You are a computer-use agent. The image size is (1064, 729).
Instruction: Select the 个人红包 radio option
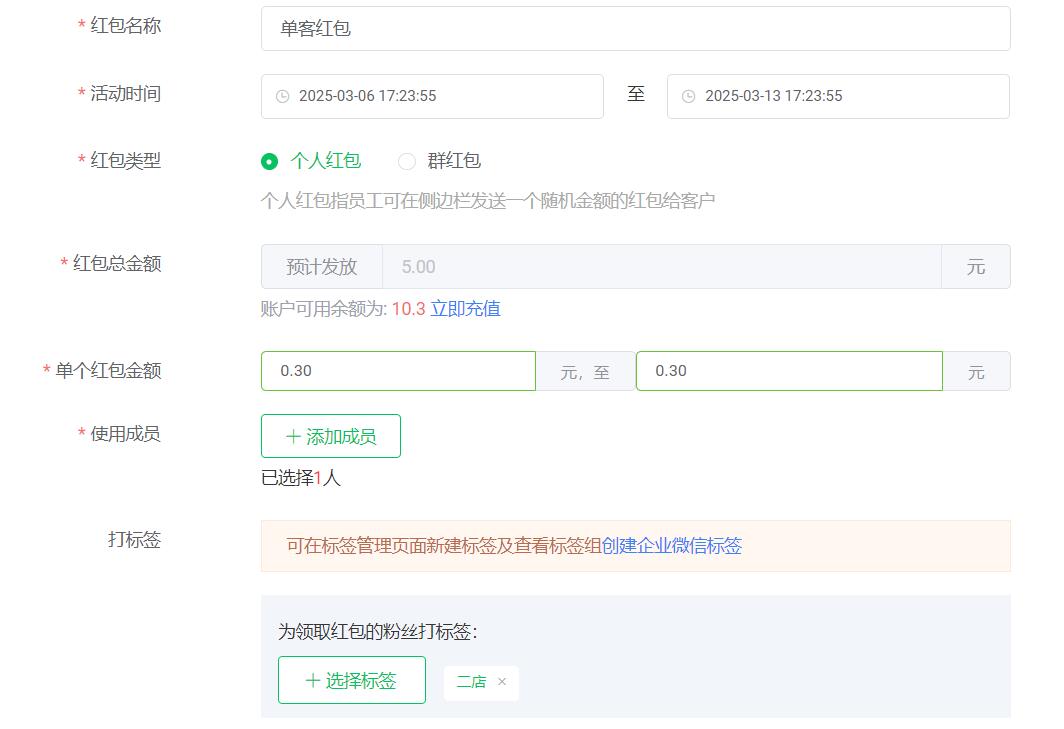tap(269, 161)
